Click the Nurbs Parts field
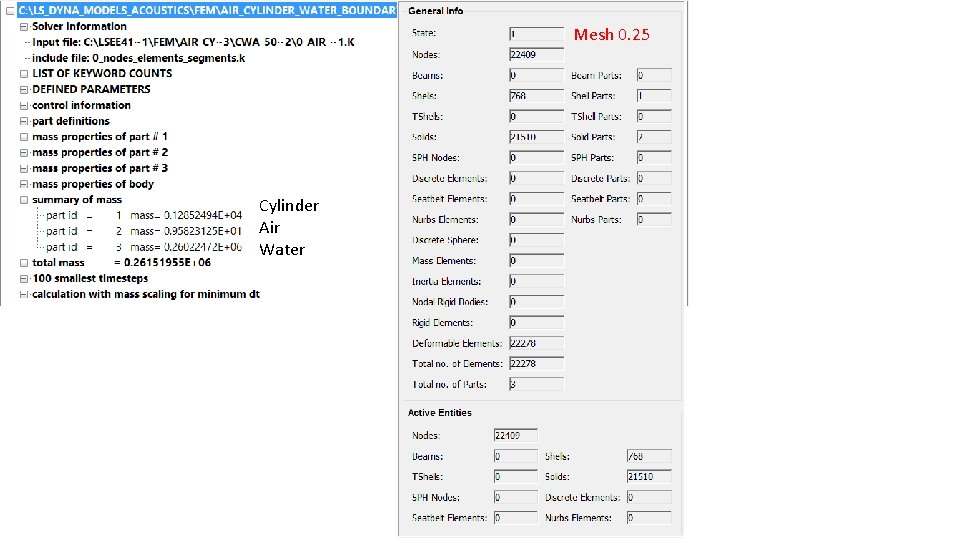Screen dimensions: 960x540 [654, 219]
